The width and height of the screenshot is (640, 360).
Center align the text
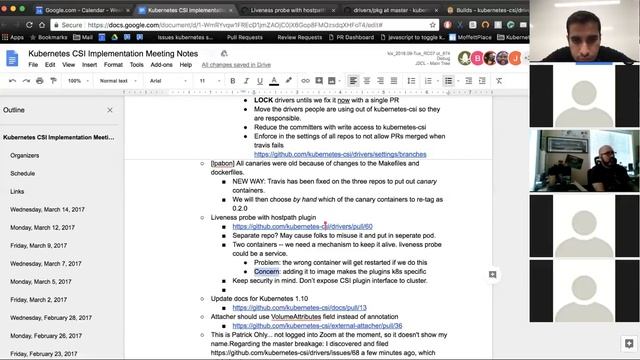click(x=367, y=81)
